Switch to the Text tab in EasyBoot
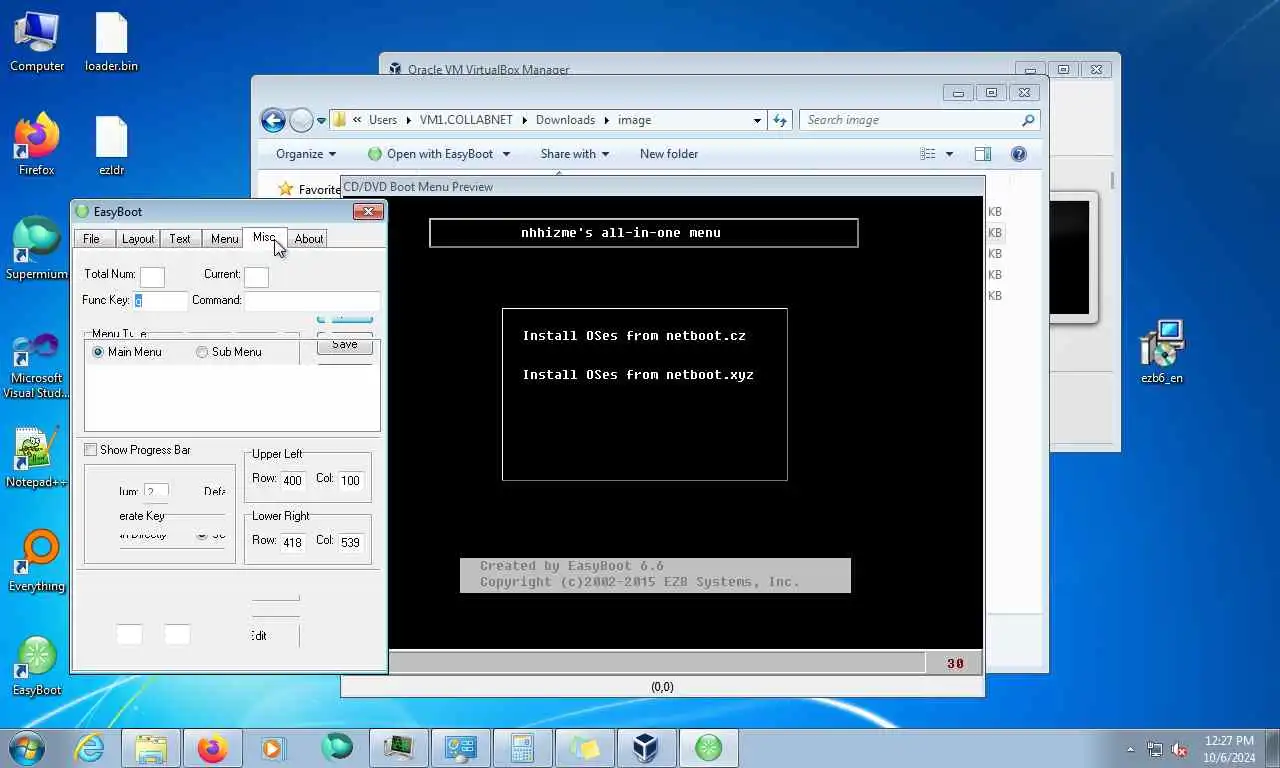Viewport: 1280px width, 768px height. 180,239
